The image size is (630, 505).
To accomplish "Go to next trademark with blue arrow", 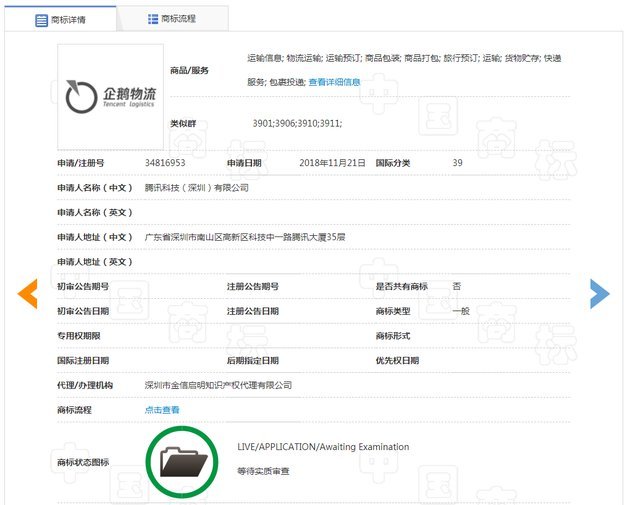I will 599,294.
